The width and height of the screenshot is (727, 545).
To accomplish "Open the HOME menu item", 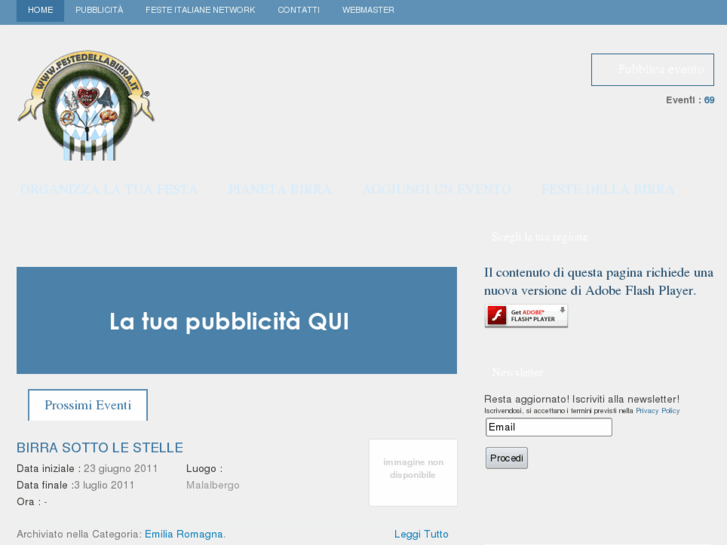I will (40, 10).
